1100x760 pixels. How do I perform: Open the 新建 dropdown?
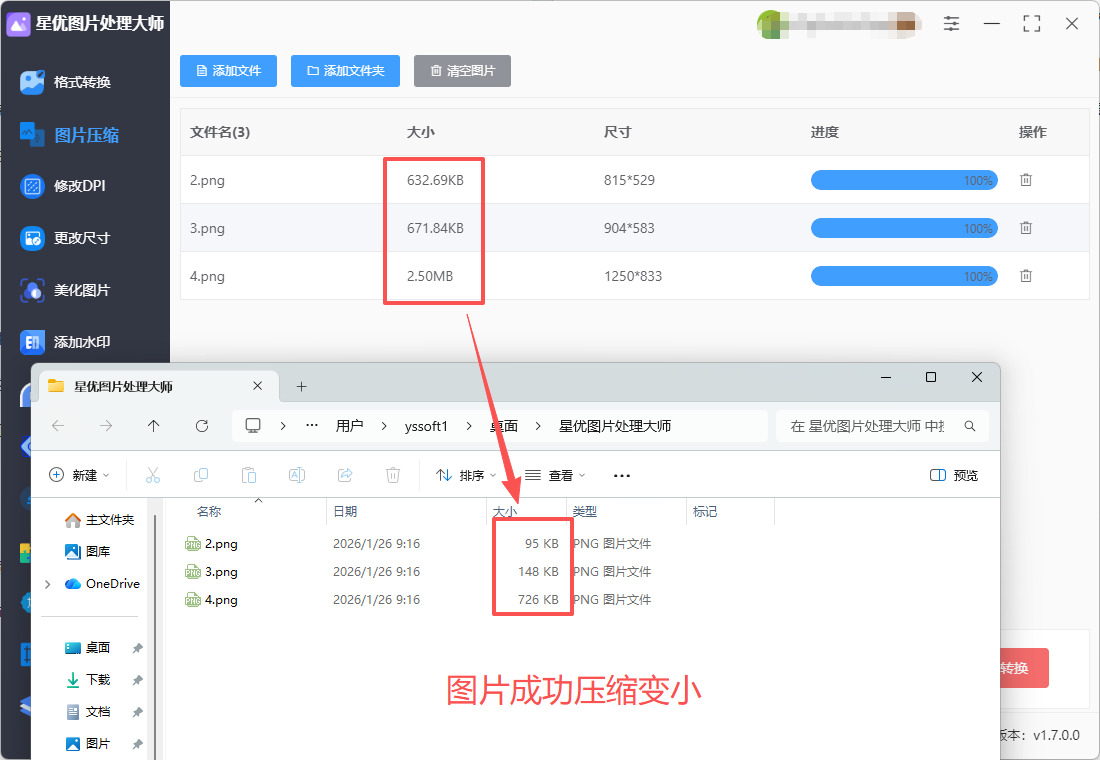click(x=79, y=475)
